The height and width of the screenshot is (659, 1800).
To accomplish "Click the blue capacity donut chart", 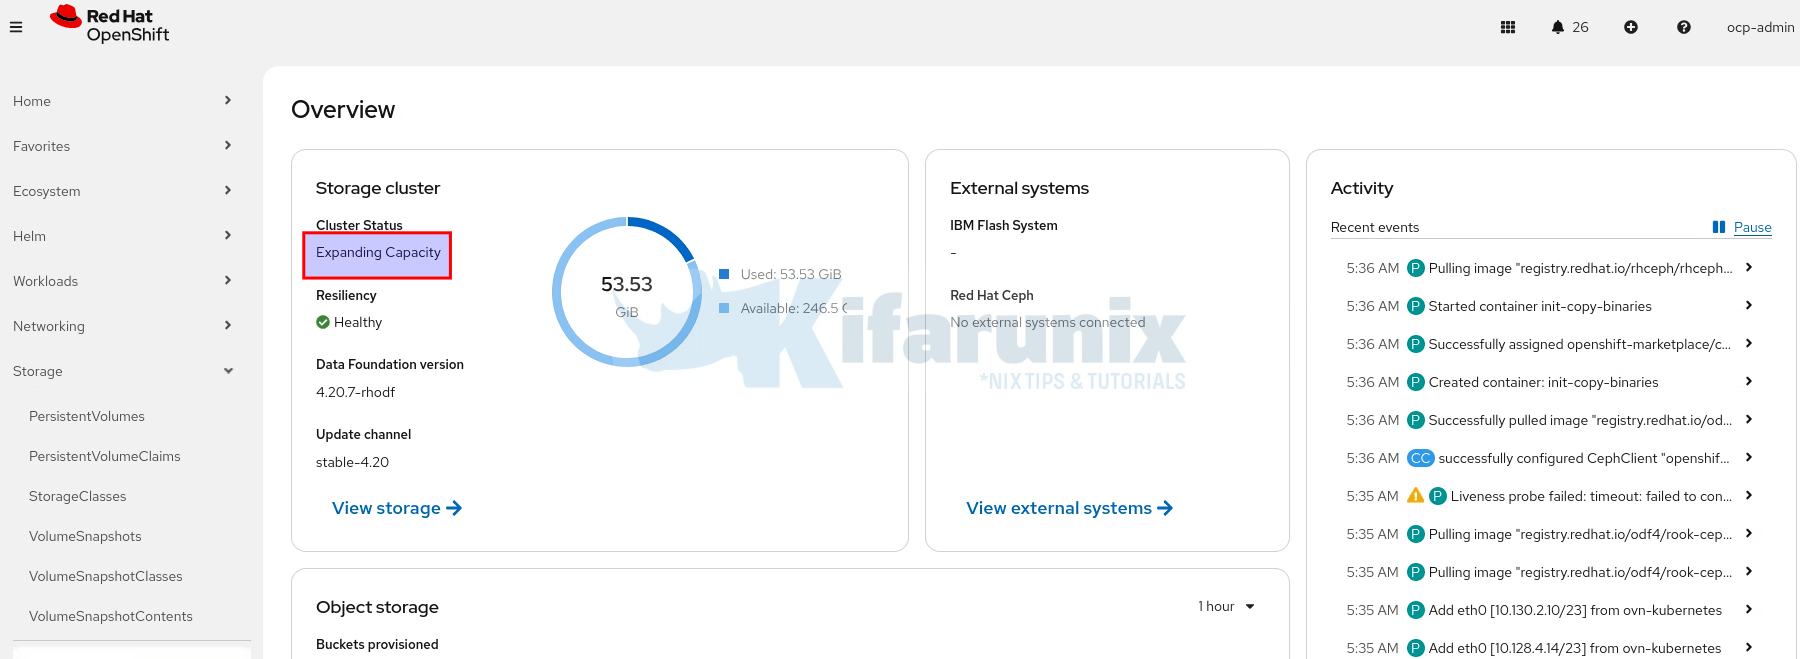I will tap(626, 291).
